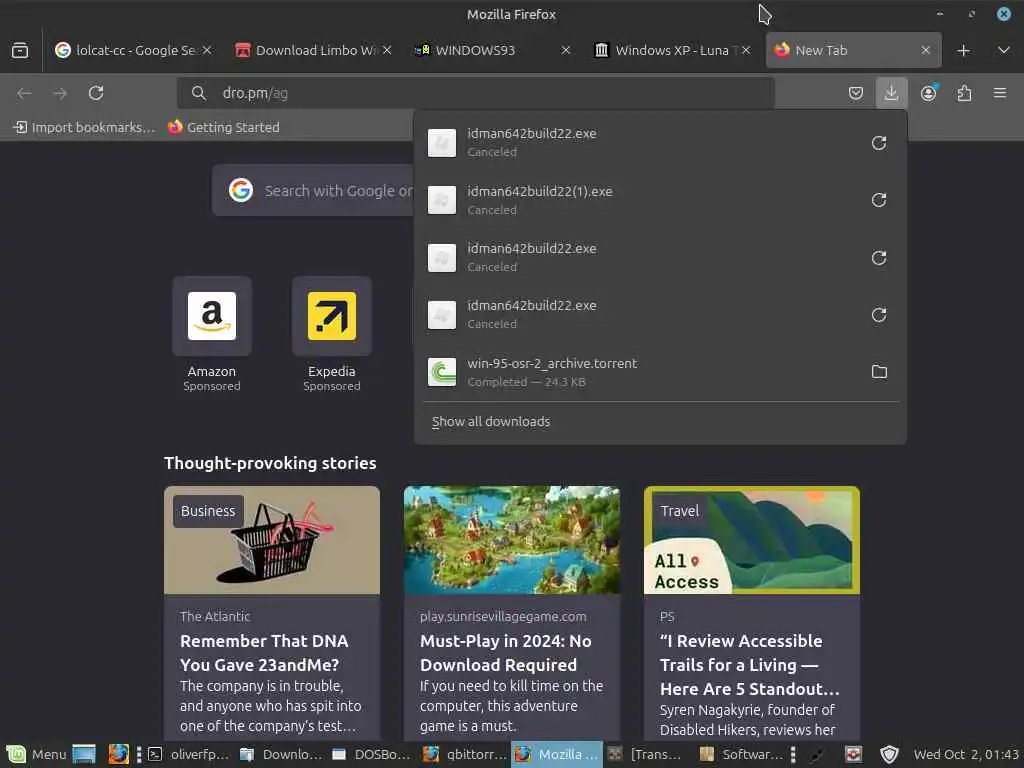Open a new tab with the plus button
The height and width of the screenshot is (768, 1024).
963,50
